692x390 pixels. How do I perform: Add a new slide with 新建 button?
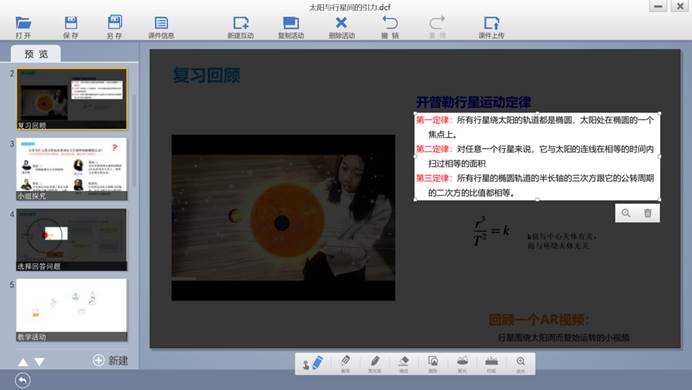coord(110,360)
